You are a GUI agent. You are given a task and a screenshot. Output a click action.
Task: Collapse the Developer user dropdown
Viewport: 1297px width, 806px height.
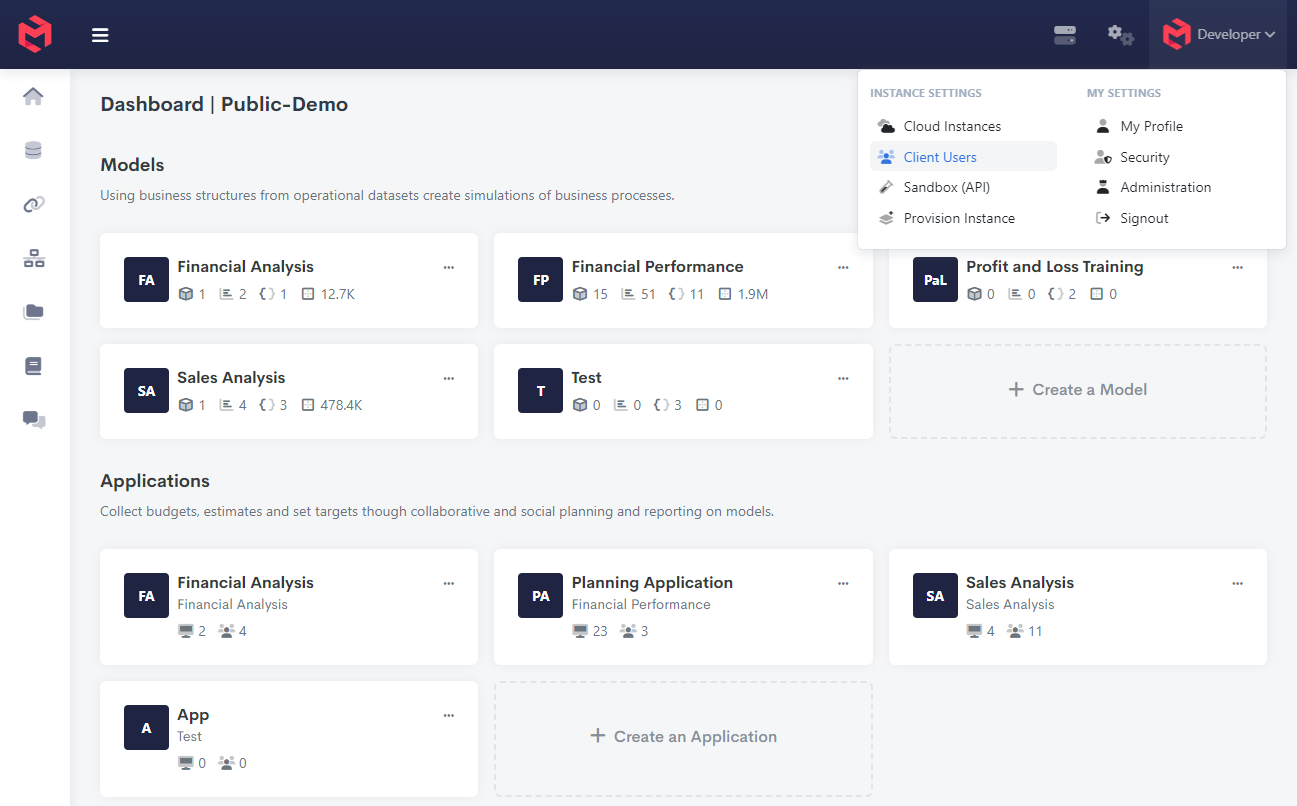click(x=1218, y=35)
